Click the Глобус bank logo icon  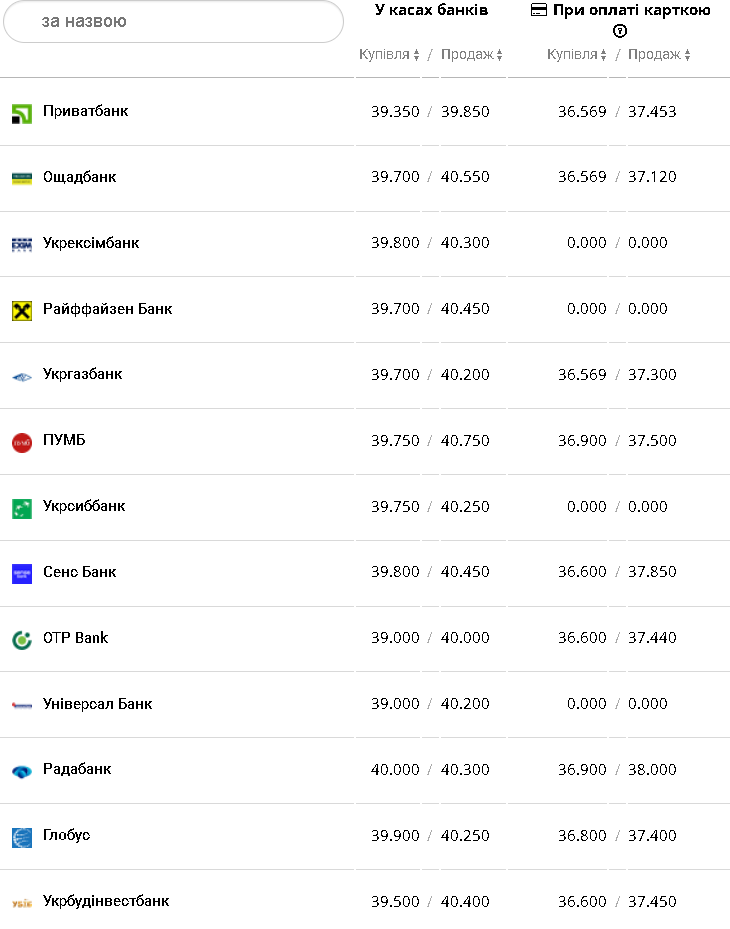pyautogui.click(x=22, y=837)
